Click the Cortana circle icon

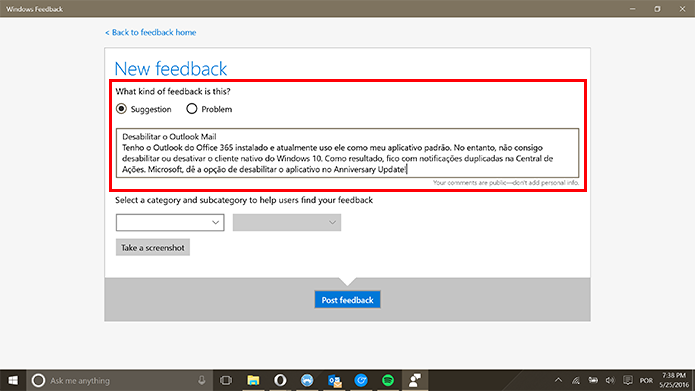pos(39,380)
